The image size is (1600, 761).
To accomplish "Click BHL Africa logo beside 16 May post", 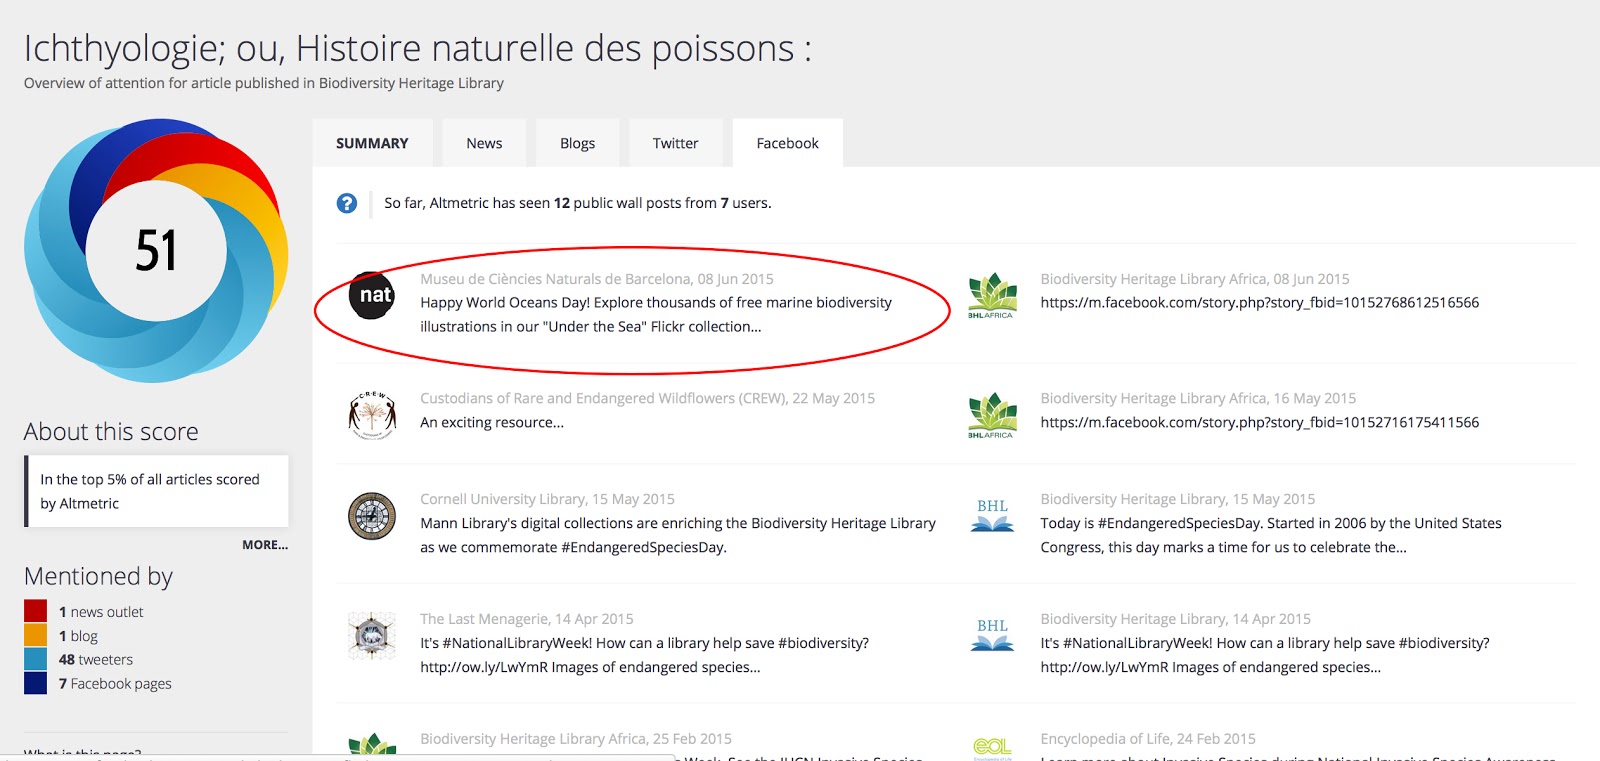I will [991, 415].
